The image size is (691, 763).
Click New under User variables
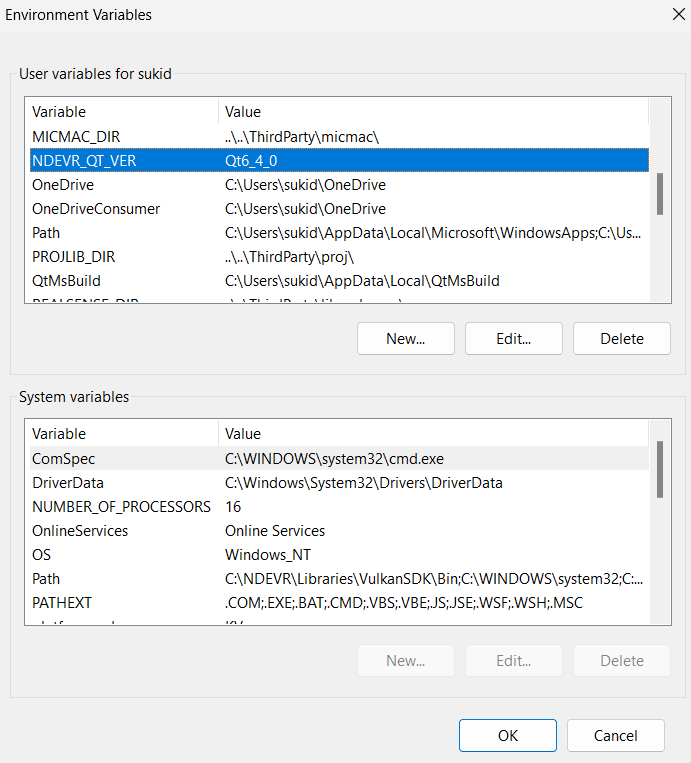click(405, 338)
